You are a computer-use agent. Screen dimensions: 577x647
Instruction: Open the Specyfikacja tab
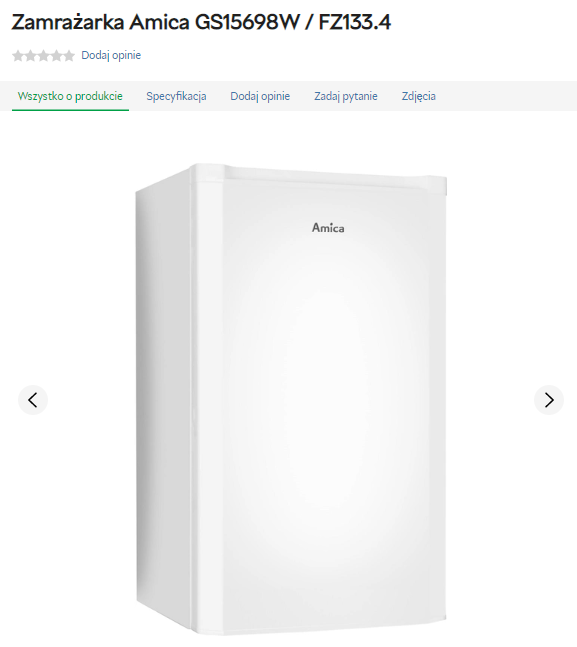click(x=176, y=96)
